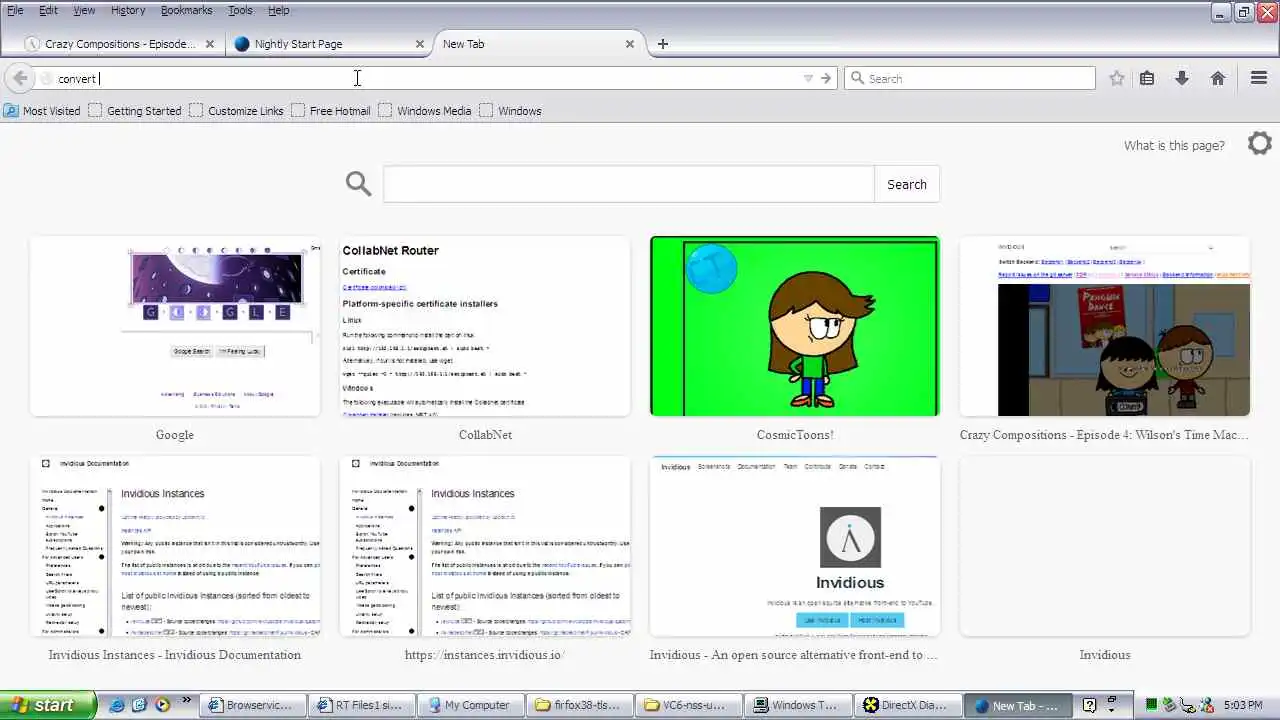This screenshot has width=1280, height=720.
Task: Click the Go arrow in the address bar
Action: pos(826,78)
